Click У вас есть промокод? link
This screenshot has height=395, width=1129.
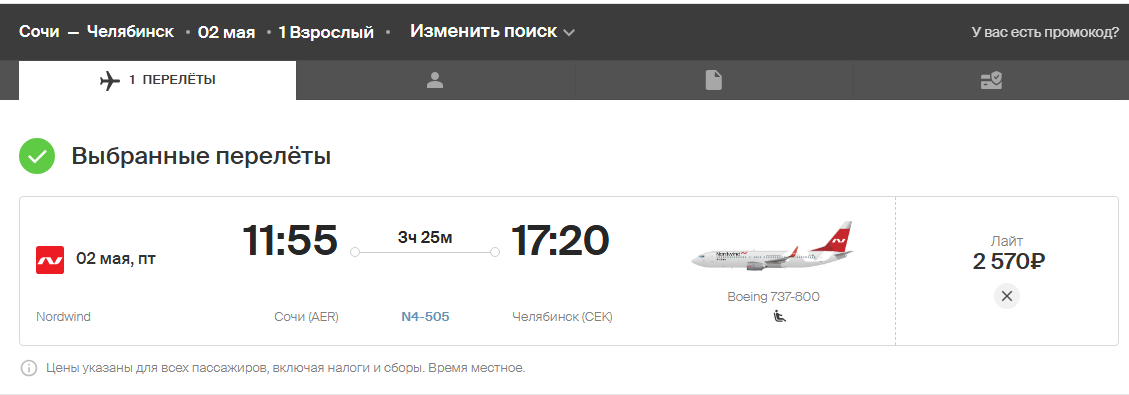(1045, 32)
